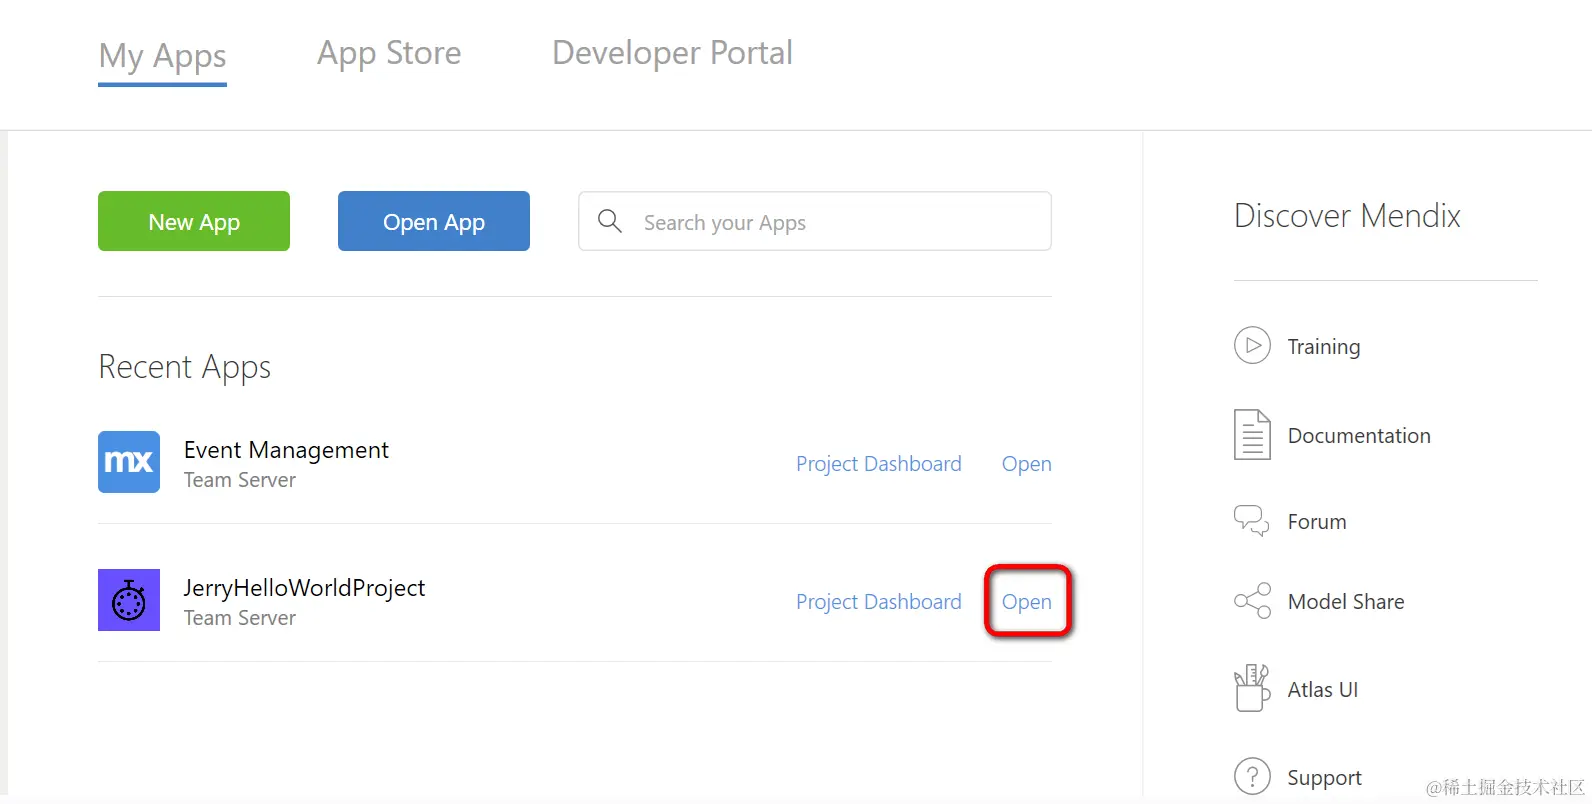Open the Training link
Screen dimensions: 1592x804
[1323, 347]
